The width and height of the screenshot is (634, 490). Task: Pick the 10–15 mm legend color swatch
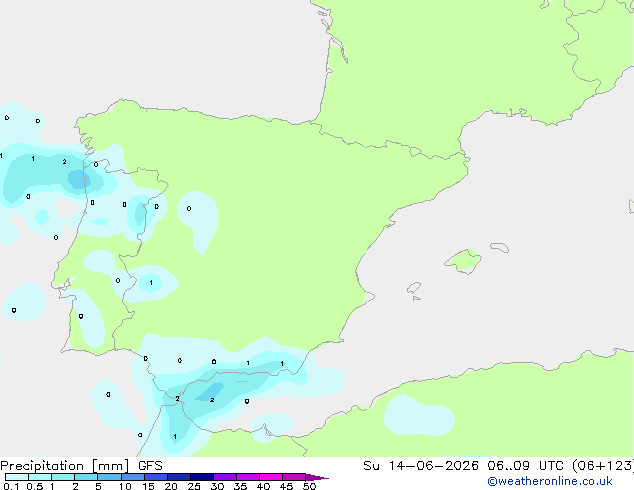pos(133,477)
